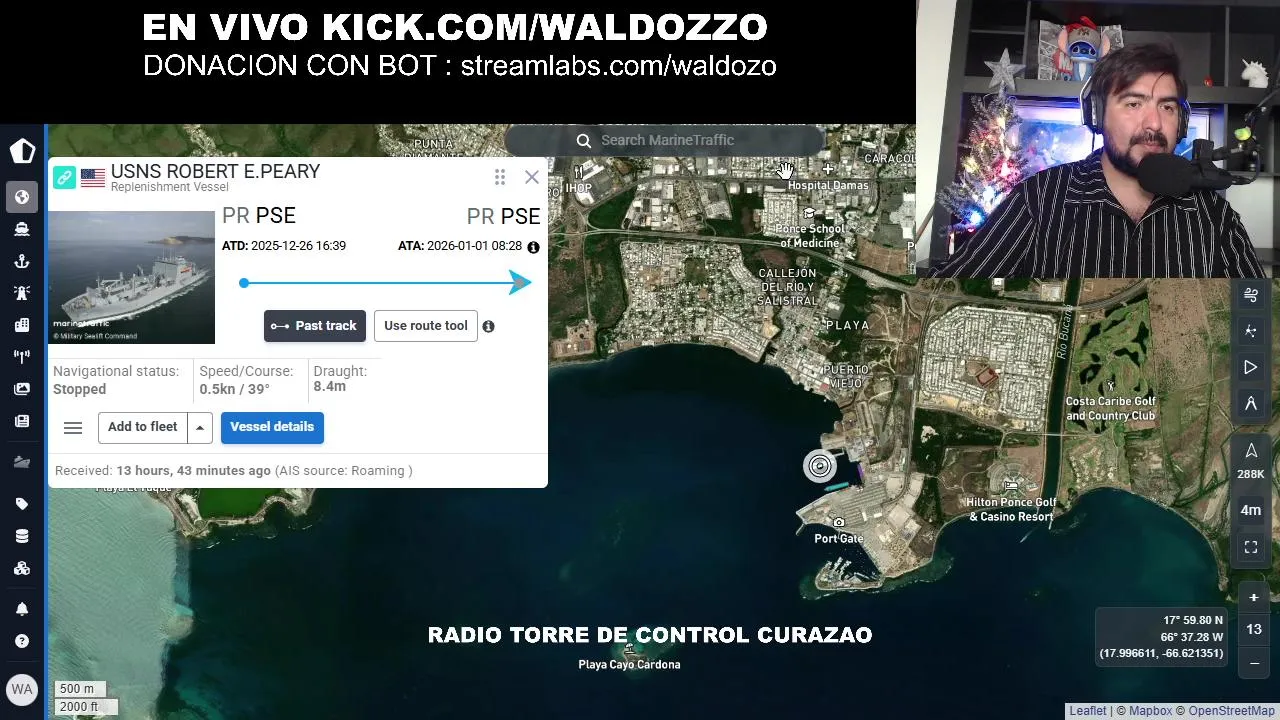Open info icon beside ATA time

coord(533,247)
